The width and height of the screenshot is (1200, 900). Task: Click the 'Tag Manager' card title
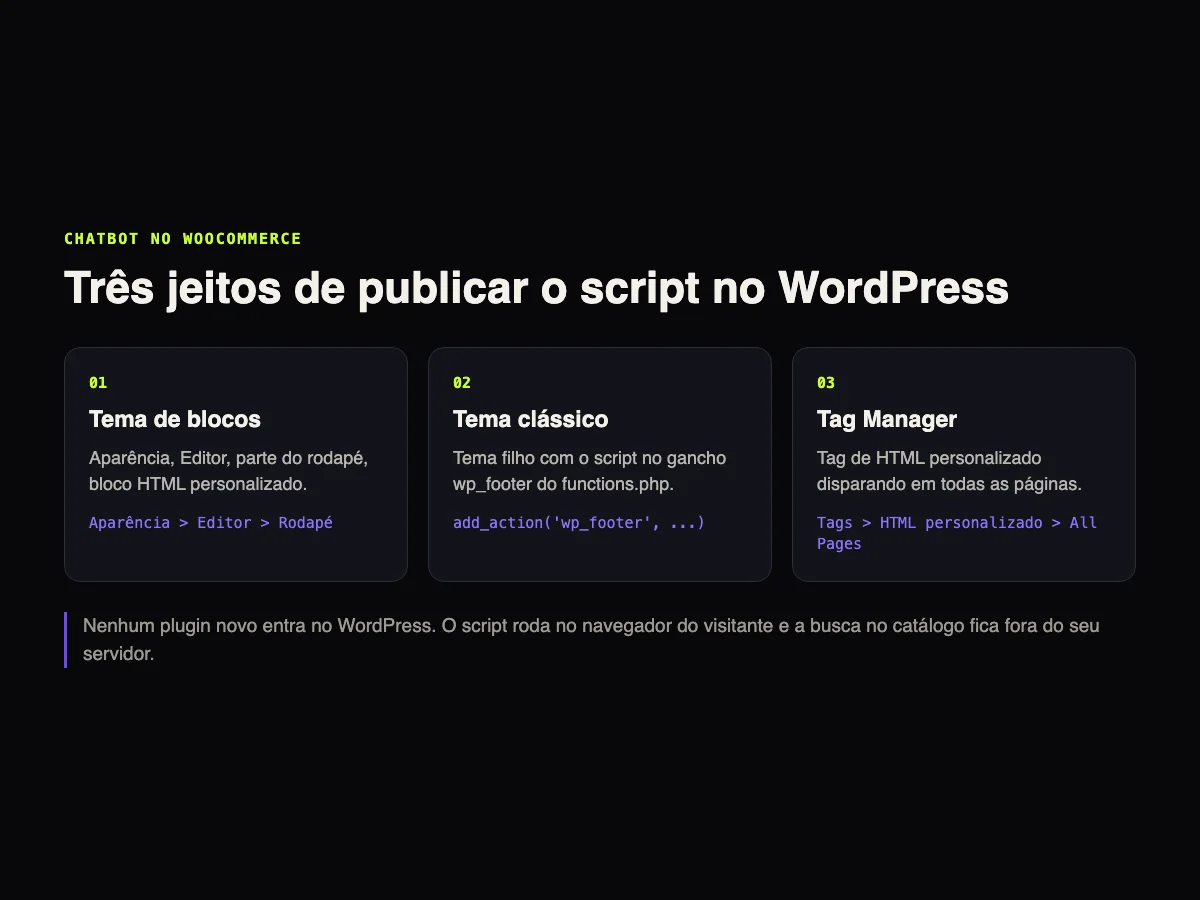pyautogui.click(x=887, y=419)
